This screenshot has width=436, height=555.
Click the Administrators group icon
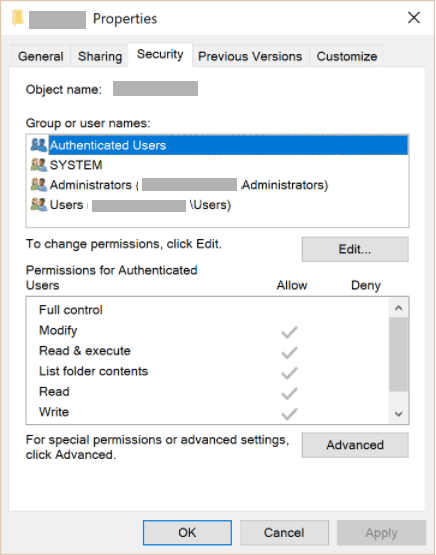39,185
